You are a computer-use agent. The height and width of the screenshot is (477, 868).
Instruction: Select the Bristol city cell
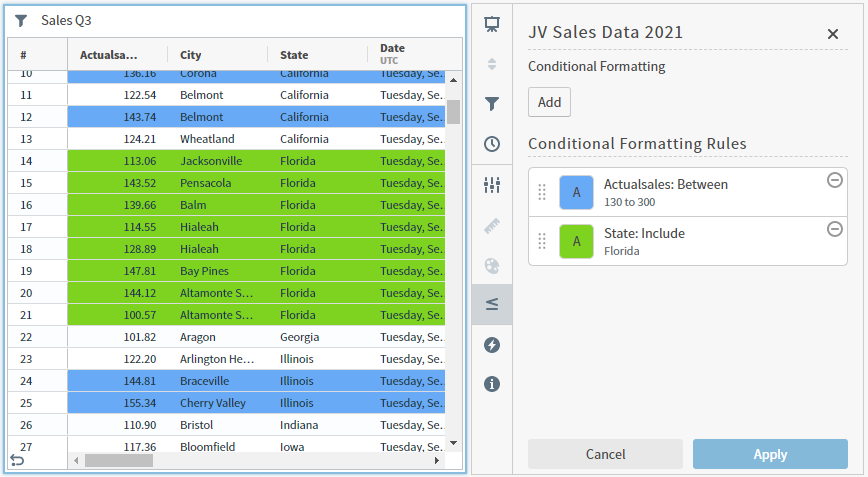click(218, 425)
